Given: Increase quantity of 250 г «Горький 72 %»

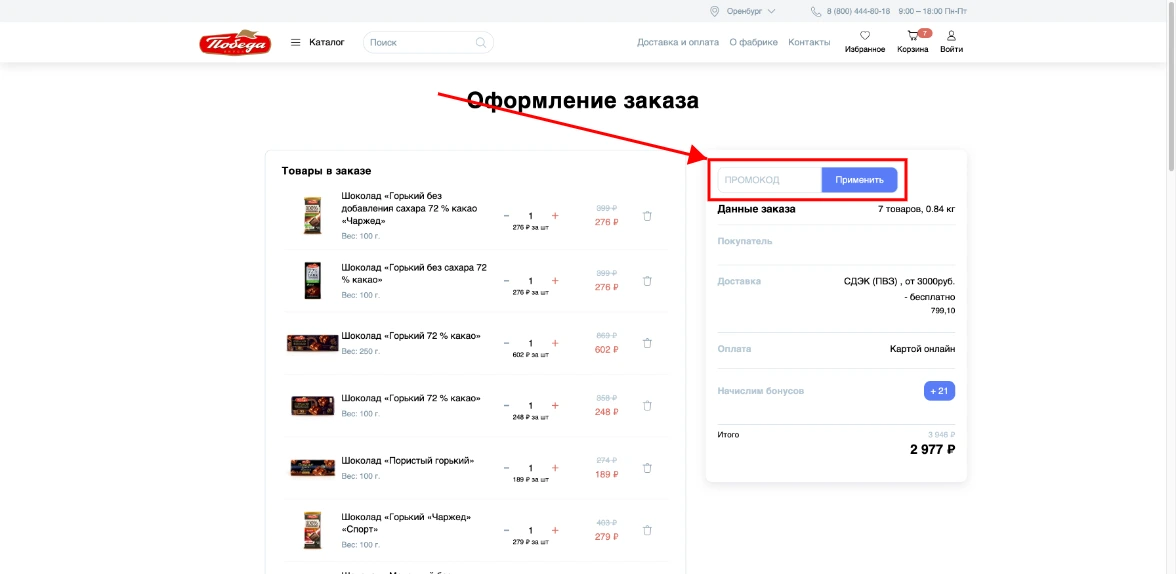Looking at the screenshot, I should coord(555,344).
